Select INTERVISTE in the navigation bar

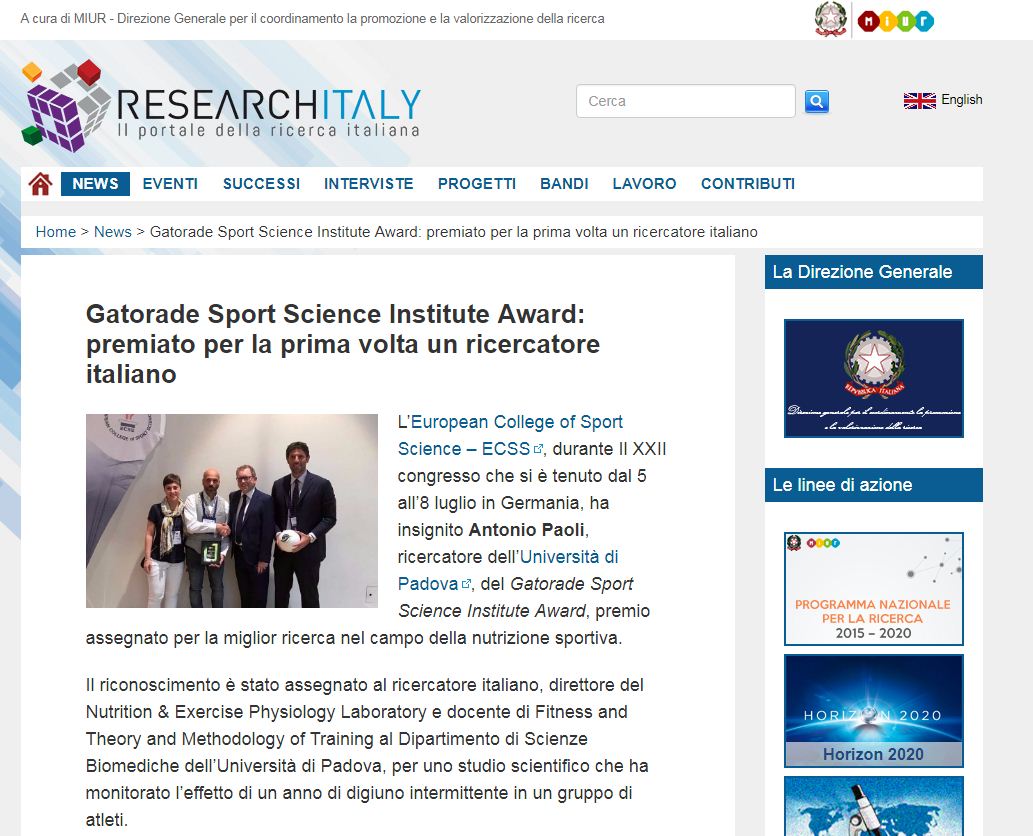point(368,184)
